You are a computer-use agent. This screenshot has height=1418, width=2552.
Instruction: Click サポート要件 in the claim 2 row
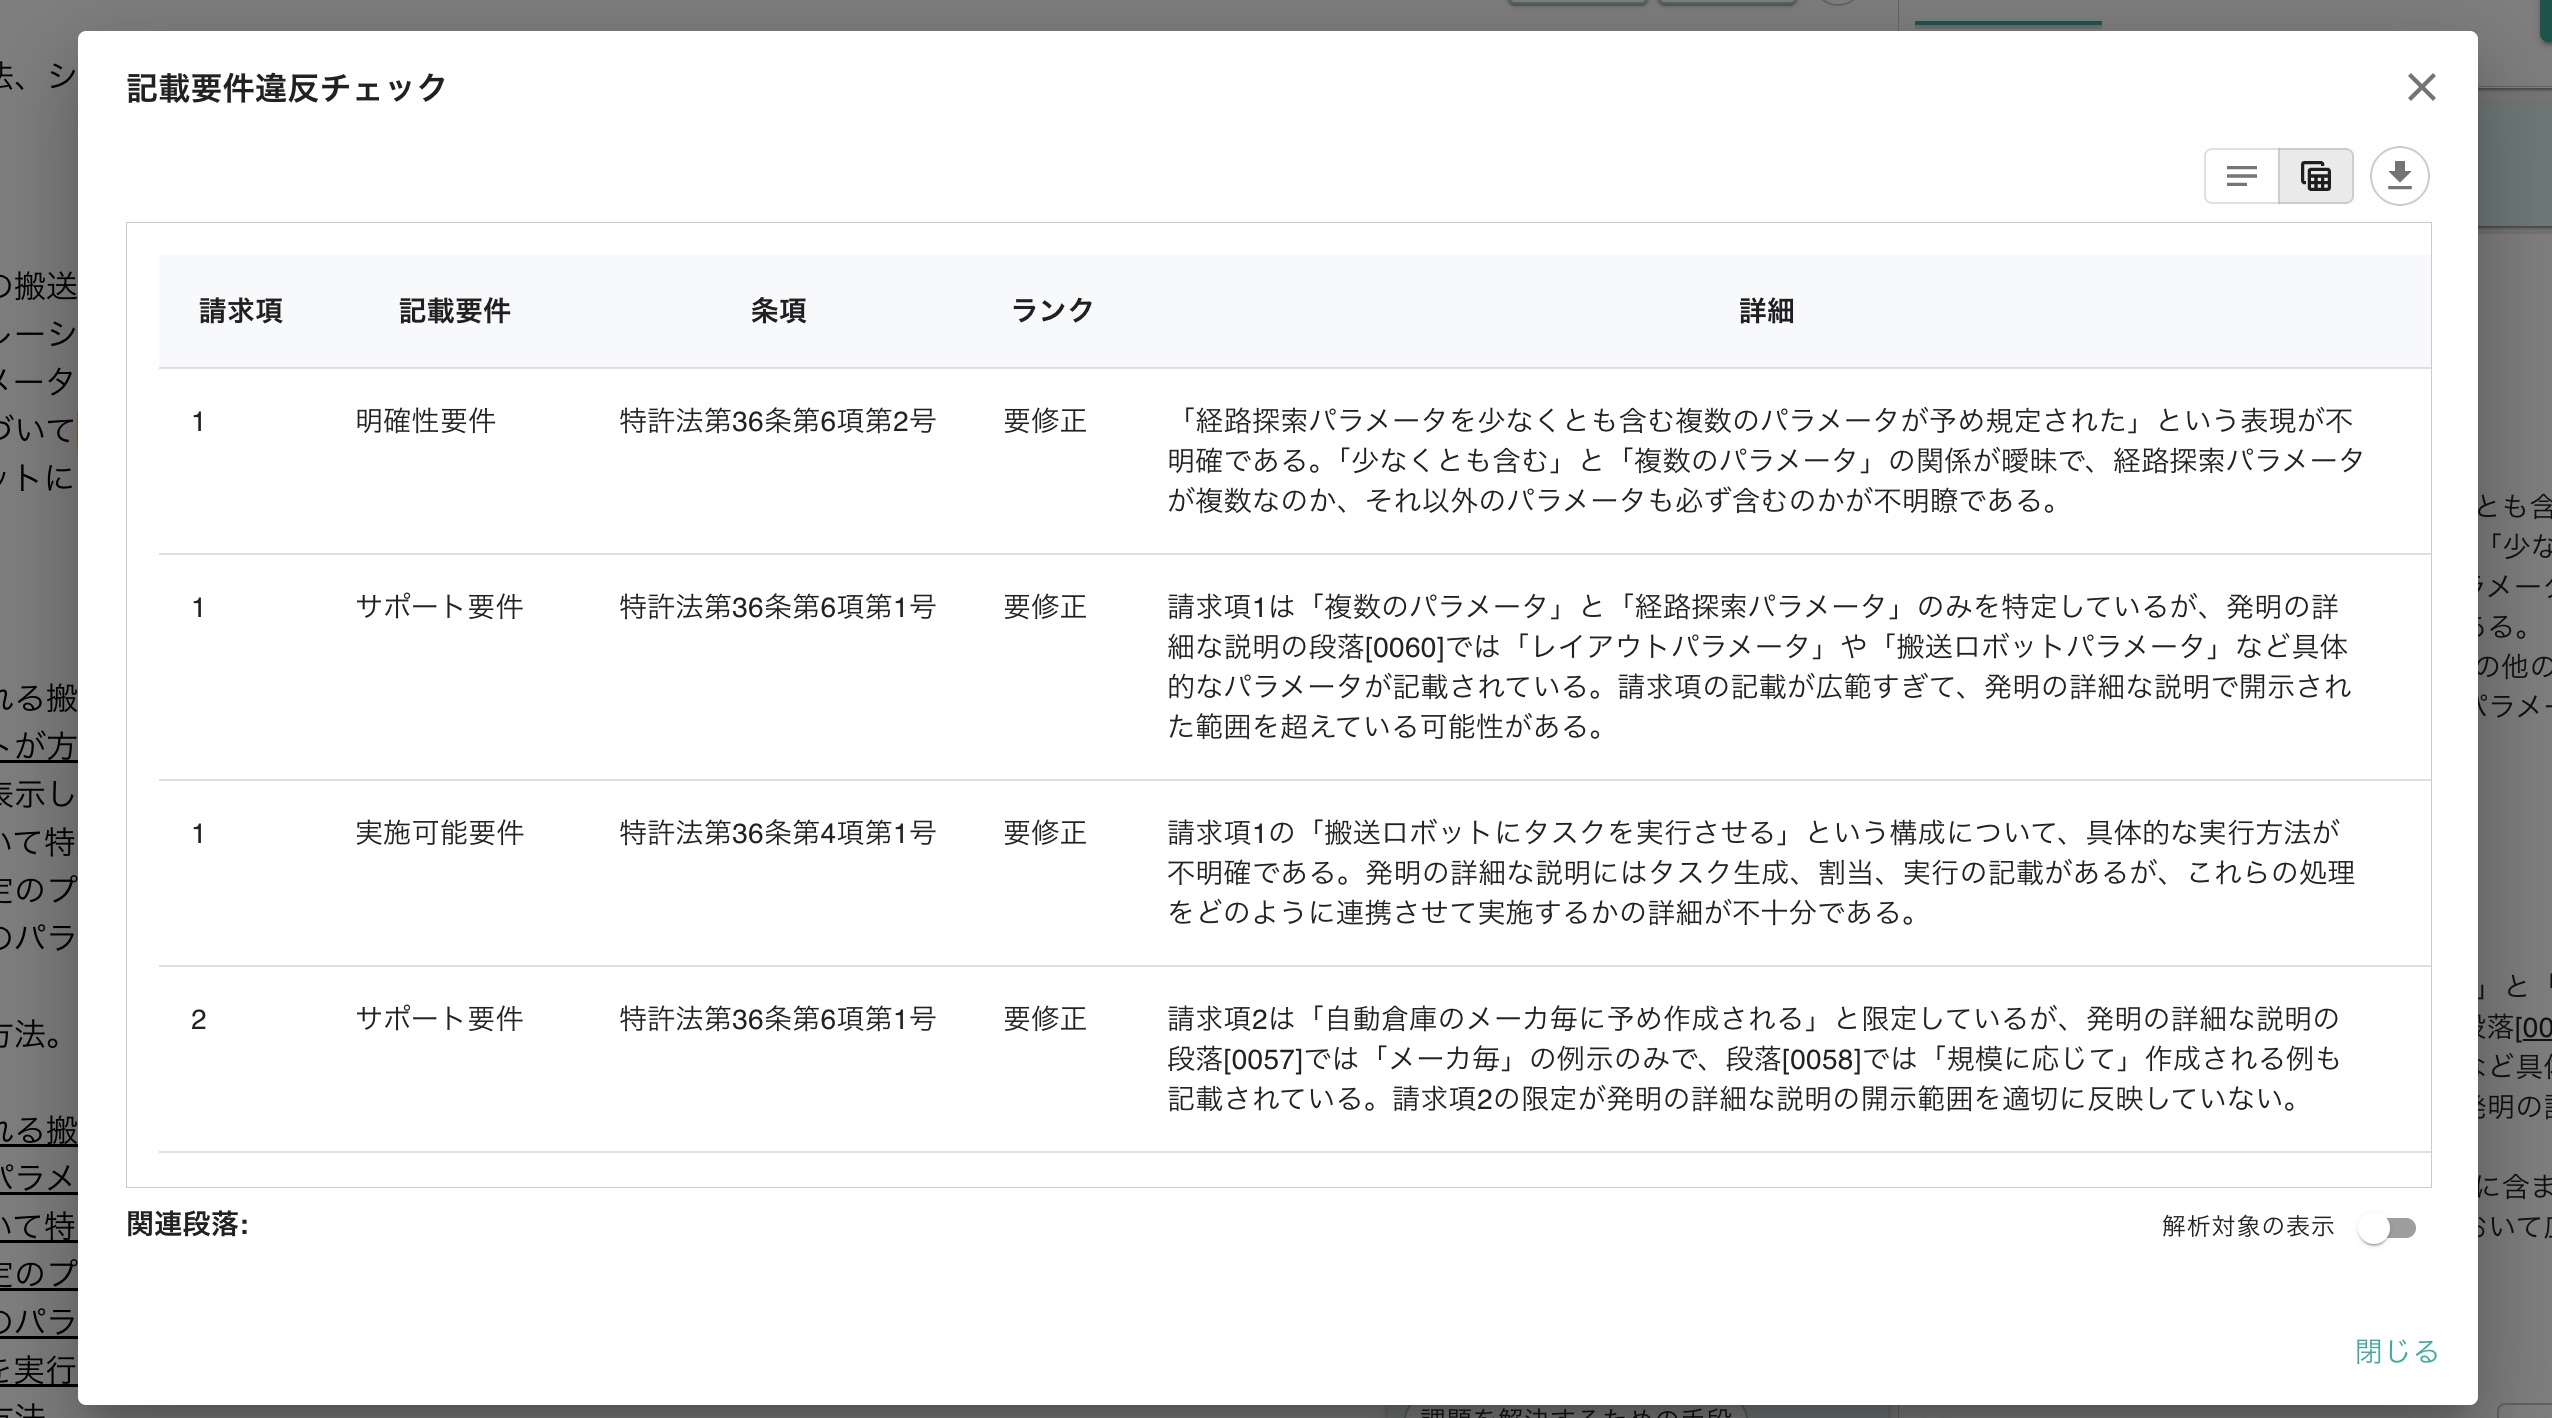click(439, 1019)
